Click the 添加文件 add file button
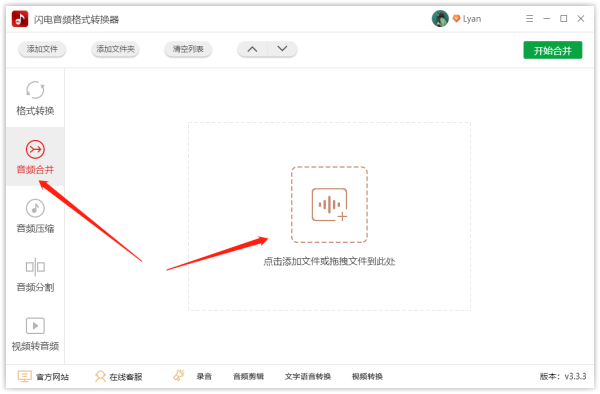This screenshot has height=394, width=600. 42,49
